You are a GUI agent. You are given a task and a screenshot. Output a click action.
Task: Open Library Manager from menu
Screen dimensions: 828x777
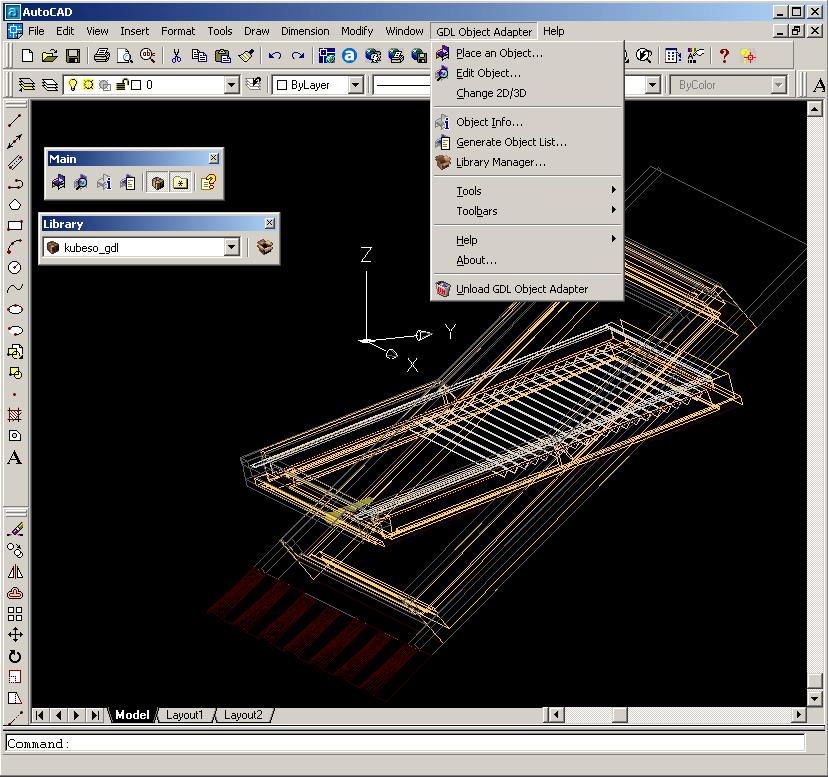(527, 162)
